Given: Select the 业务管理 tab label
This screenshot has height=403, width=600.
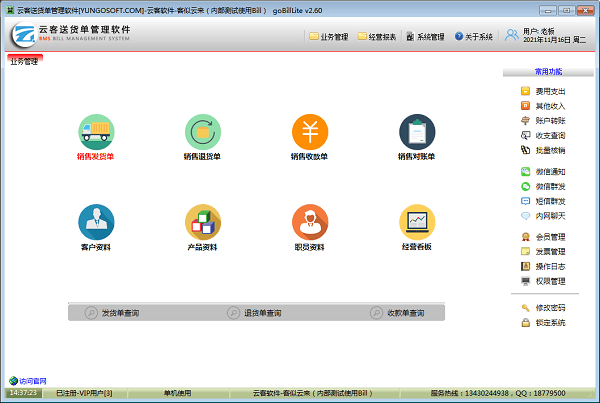Looking at the screenshot, I should tap(24, 62).
